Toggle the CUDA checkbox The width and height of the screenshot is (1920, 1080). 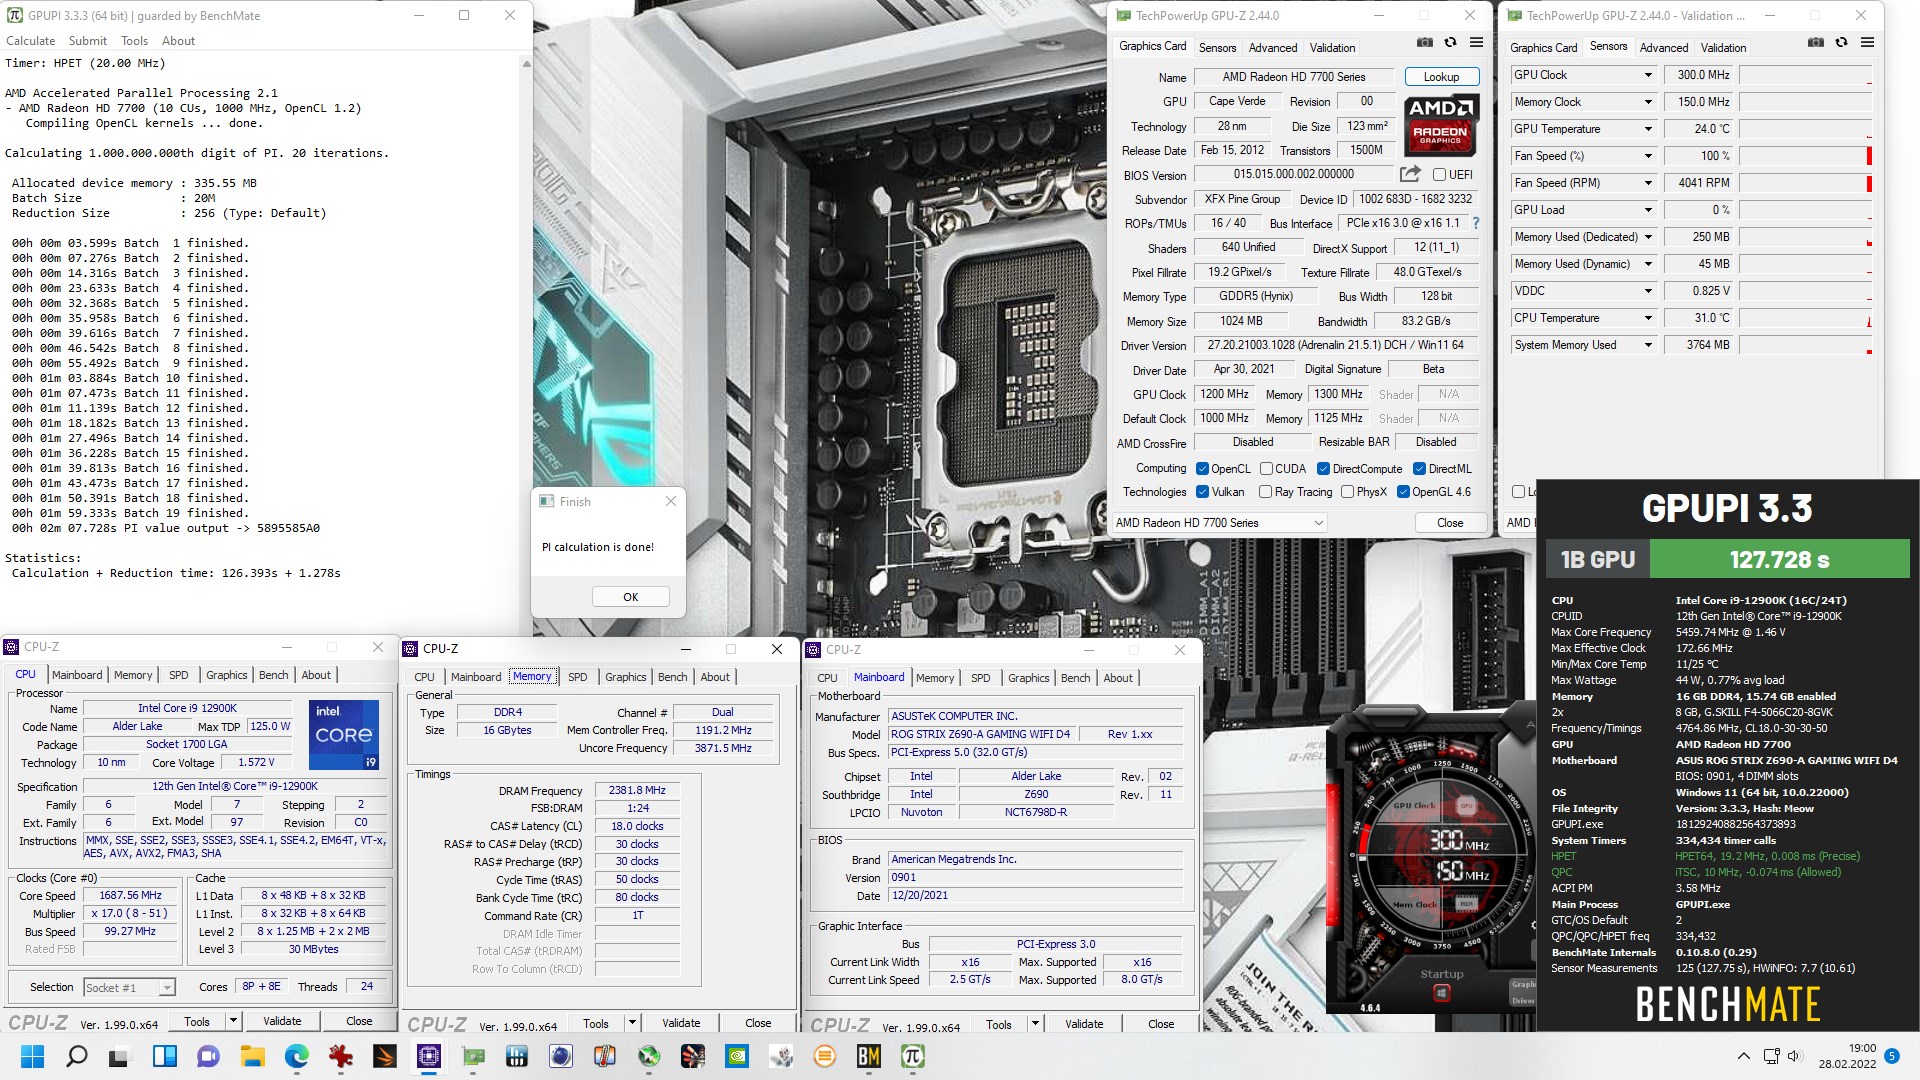[1266, 468]
